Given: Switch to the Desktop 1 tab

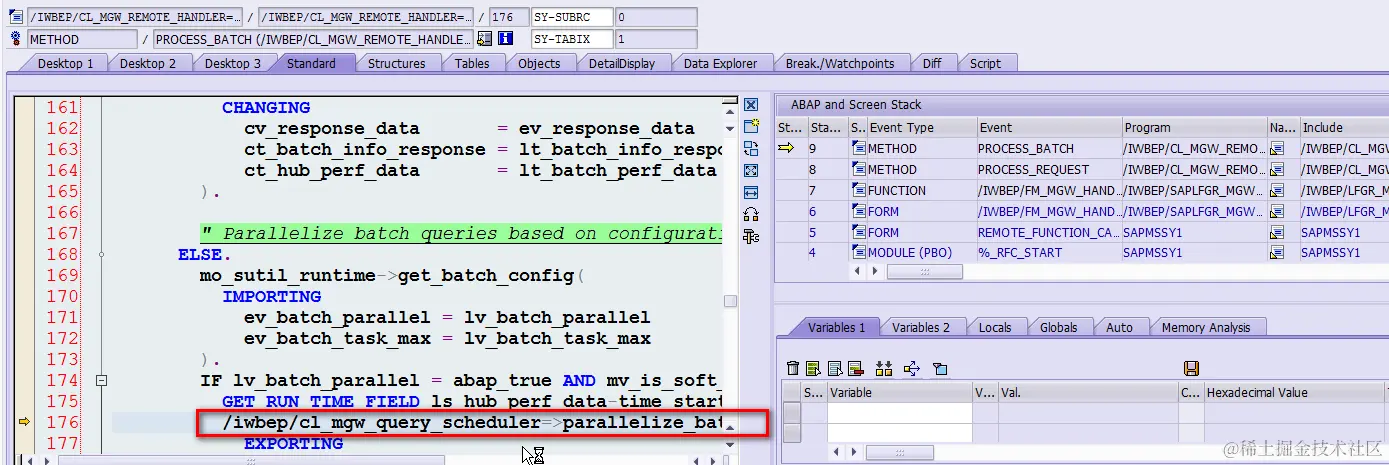Looking at the screenshot, I should pos(64,63).
